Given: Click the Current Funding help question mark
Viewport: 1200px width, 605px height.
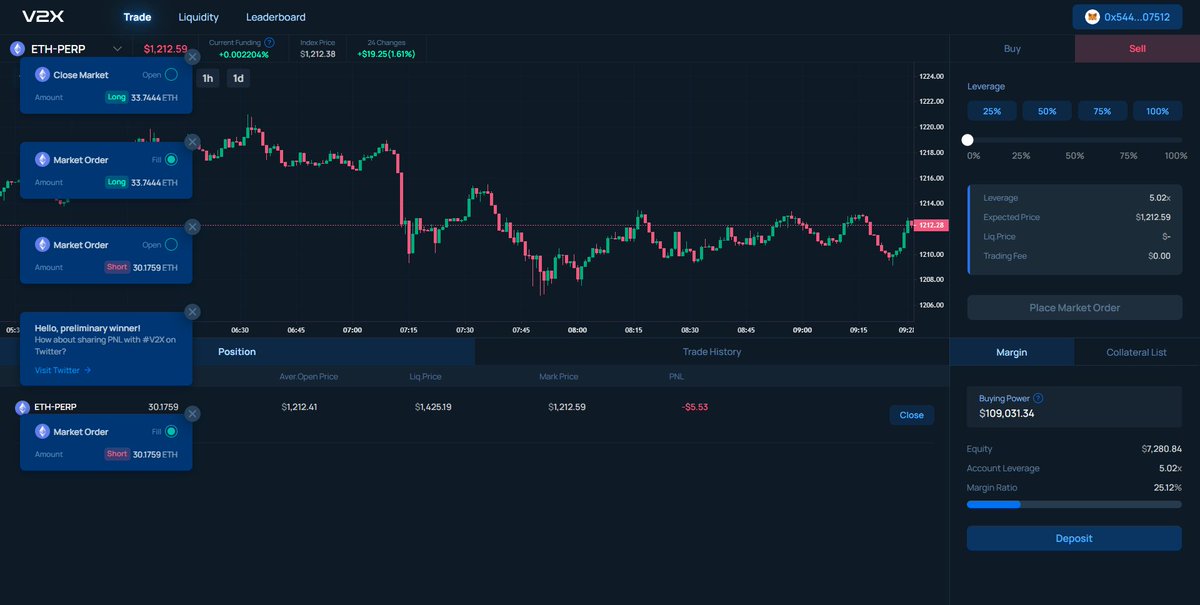Looking at the screenshot, I should 269,42.
